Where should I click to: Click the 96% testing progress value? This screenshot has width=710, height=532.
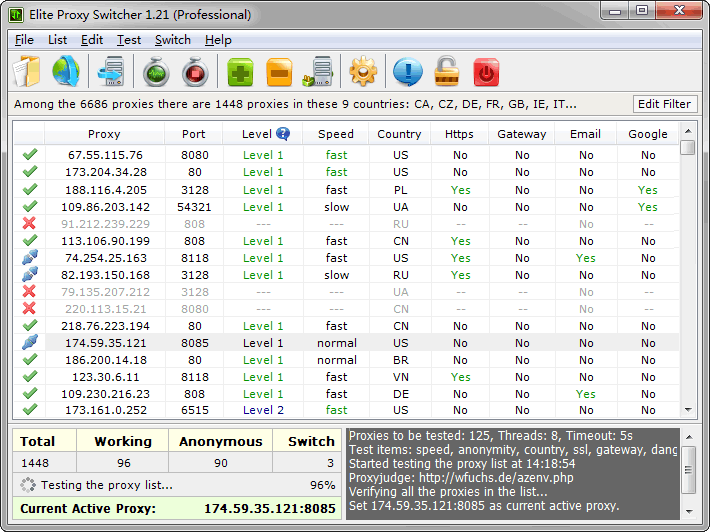tap(322, 485)
